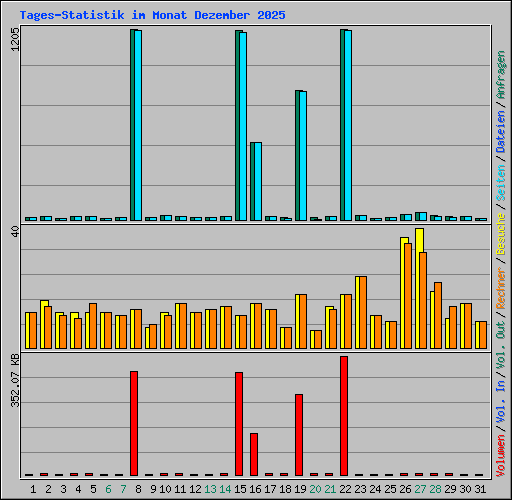The height and width of the screenshot is (500, 512).
Task: Click the 'Vol. Out' legend label
Action: click(x=501, y=344)
